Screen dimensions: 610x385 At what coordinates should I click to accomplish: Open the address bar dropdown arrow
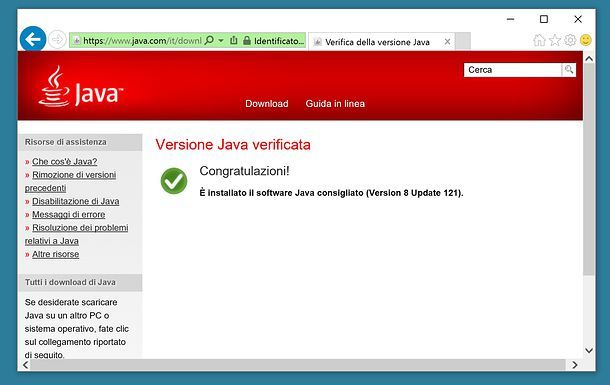(x=221, y=40)
